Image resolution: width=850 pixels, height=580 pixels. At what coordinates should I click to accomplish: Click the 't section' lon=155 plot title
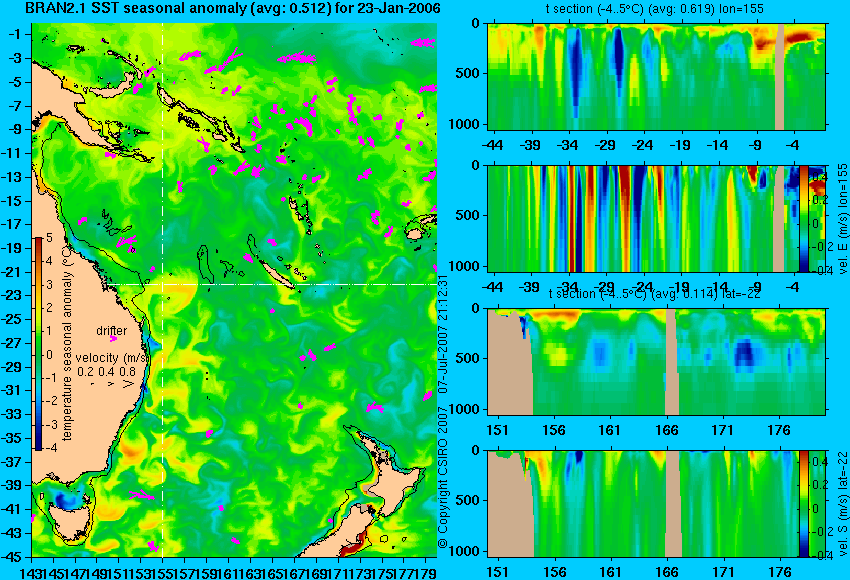[655, 9]
